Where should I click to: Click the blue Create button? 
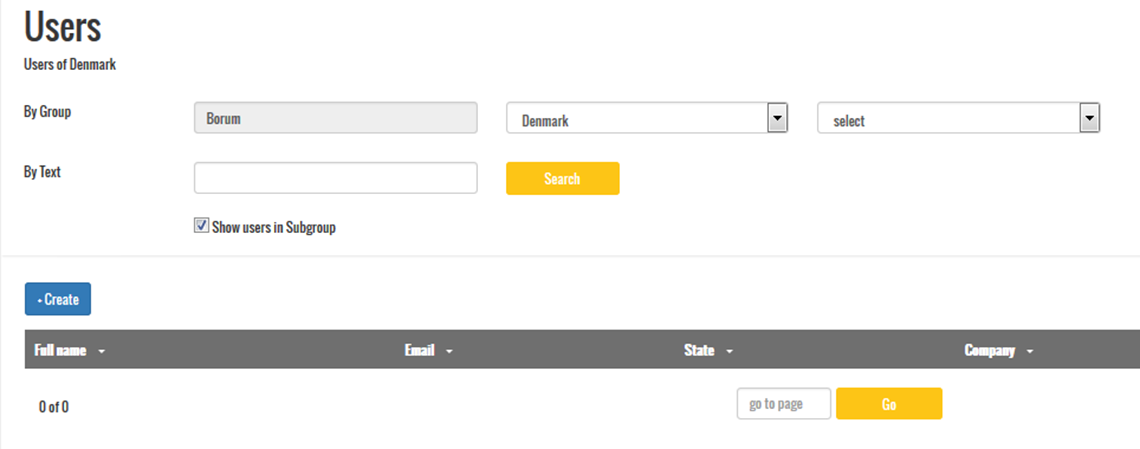point(58,299)
